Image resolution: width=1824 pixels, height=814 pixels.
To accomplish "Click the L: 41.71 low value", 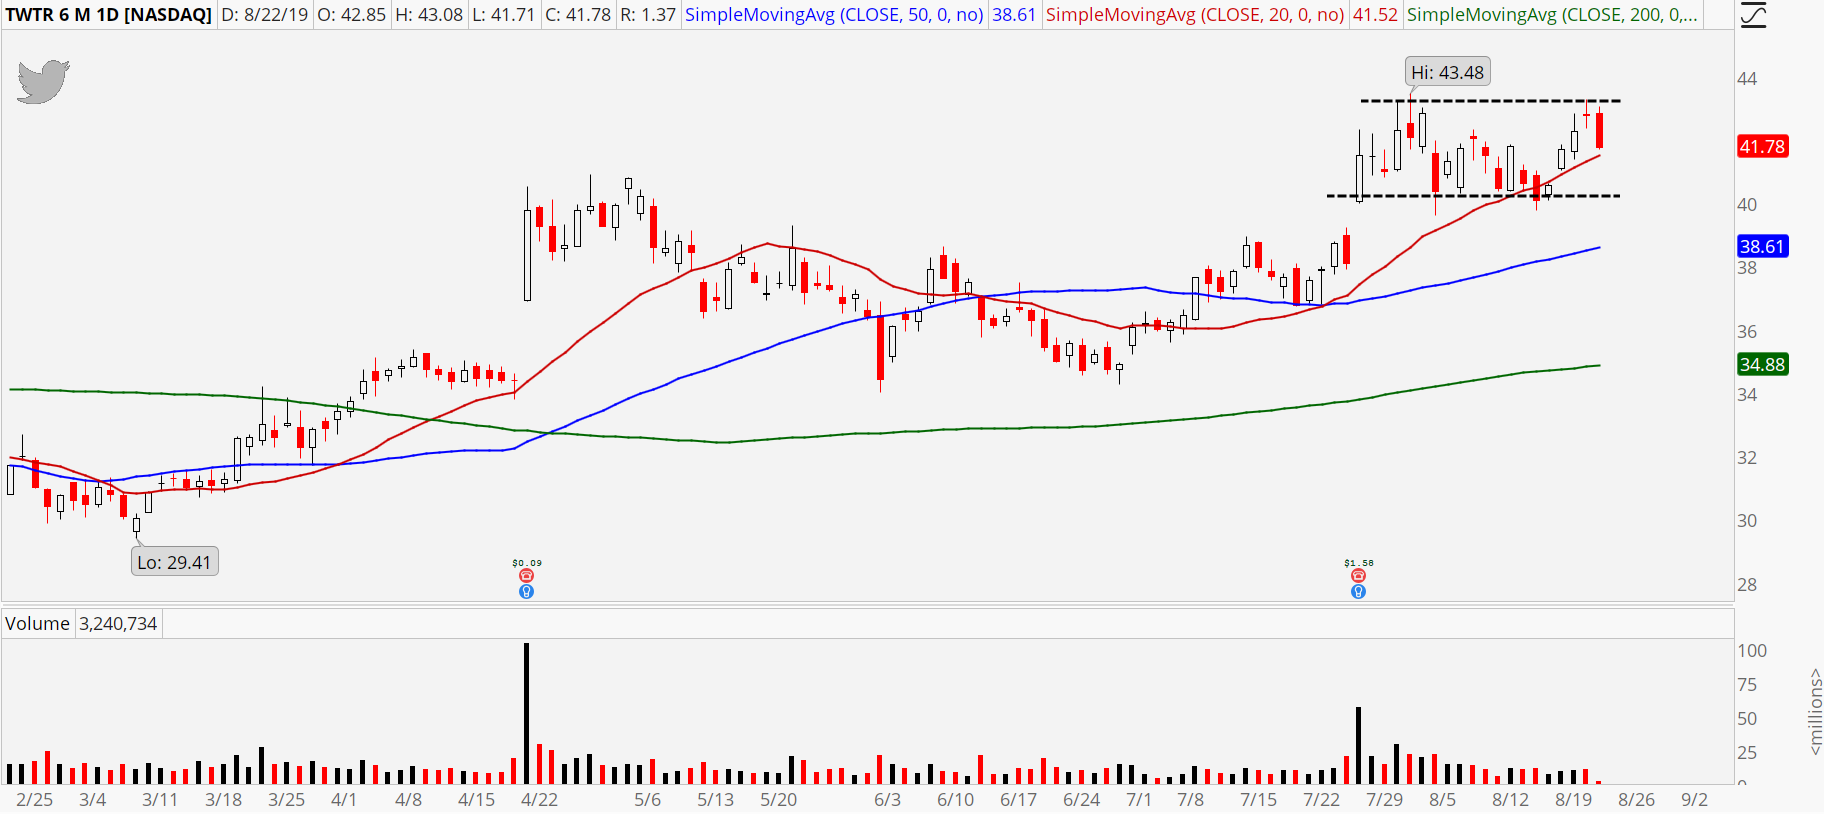I will point(504,15).
